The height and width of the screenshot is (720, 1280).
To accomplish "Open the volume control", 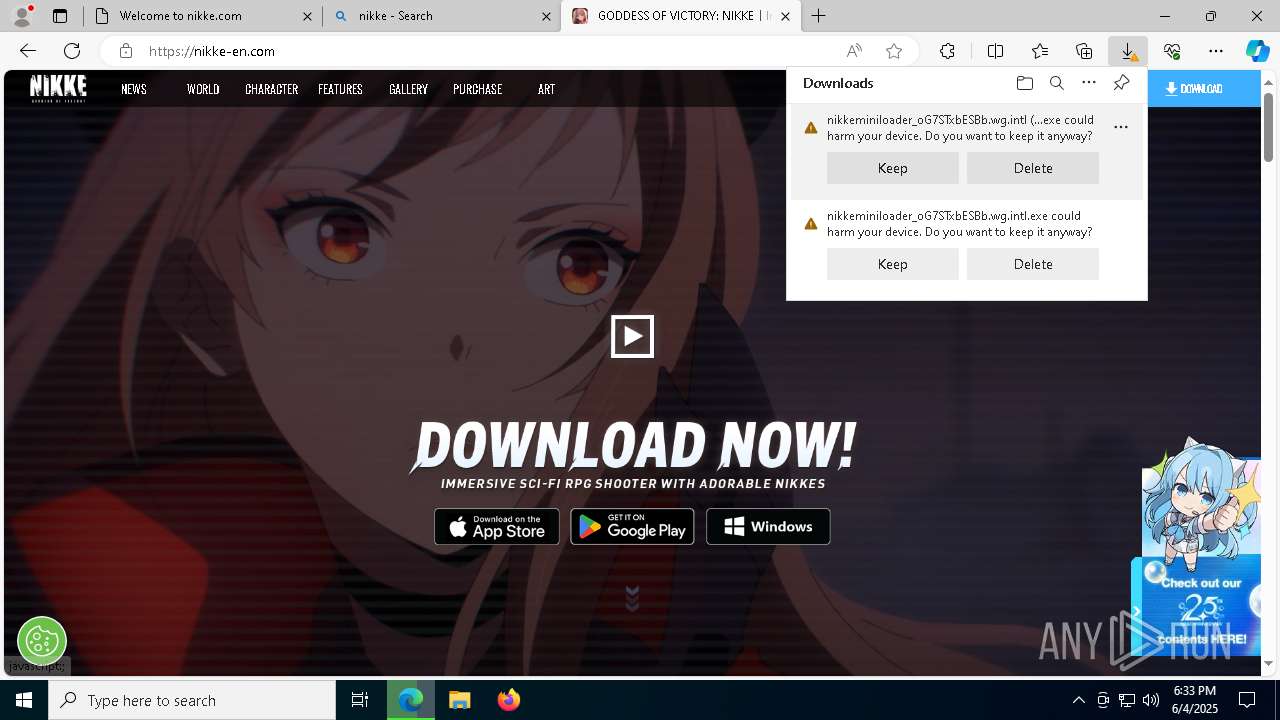I will [1150, 700].
